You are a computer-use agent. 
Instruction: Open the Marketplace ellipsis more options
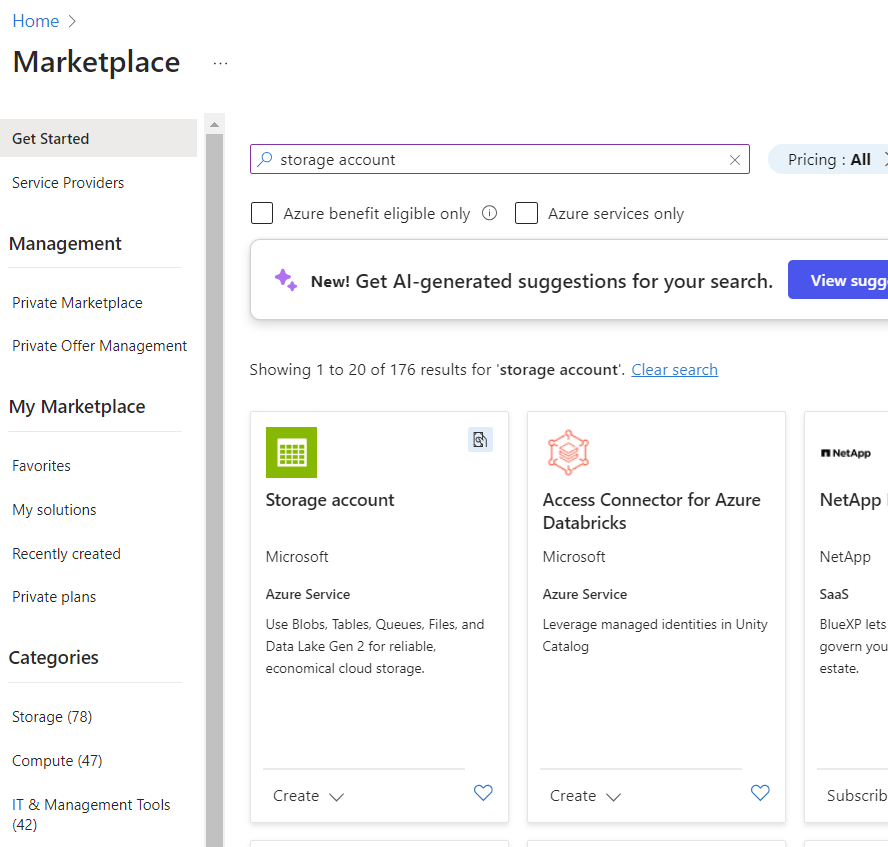(x=220, y=63)
